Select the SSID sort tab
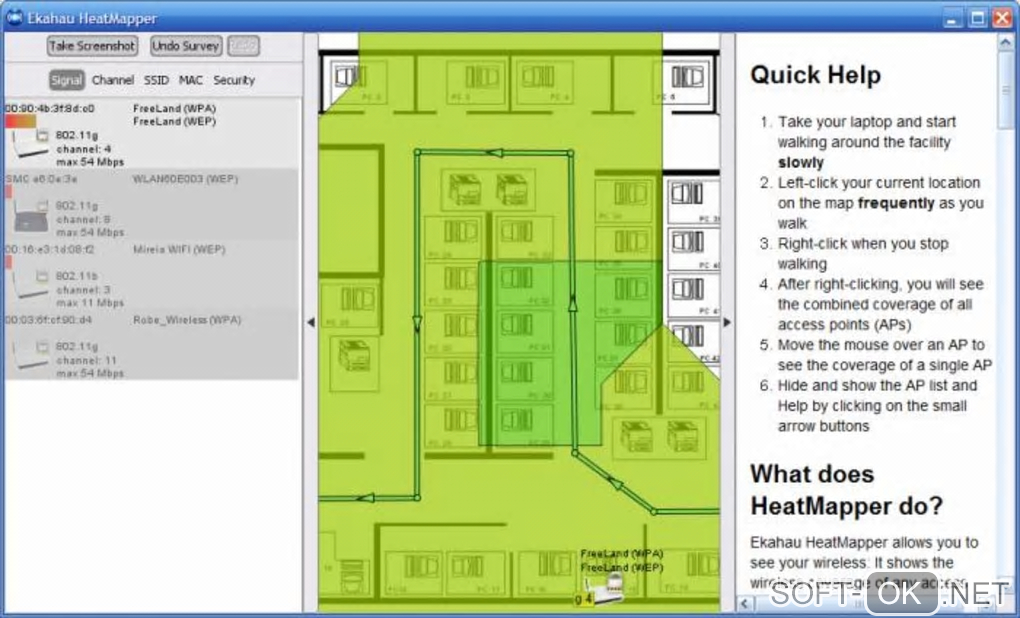 coord(156,80)
